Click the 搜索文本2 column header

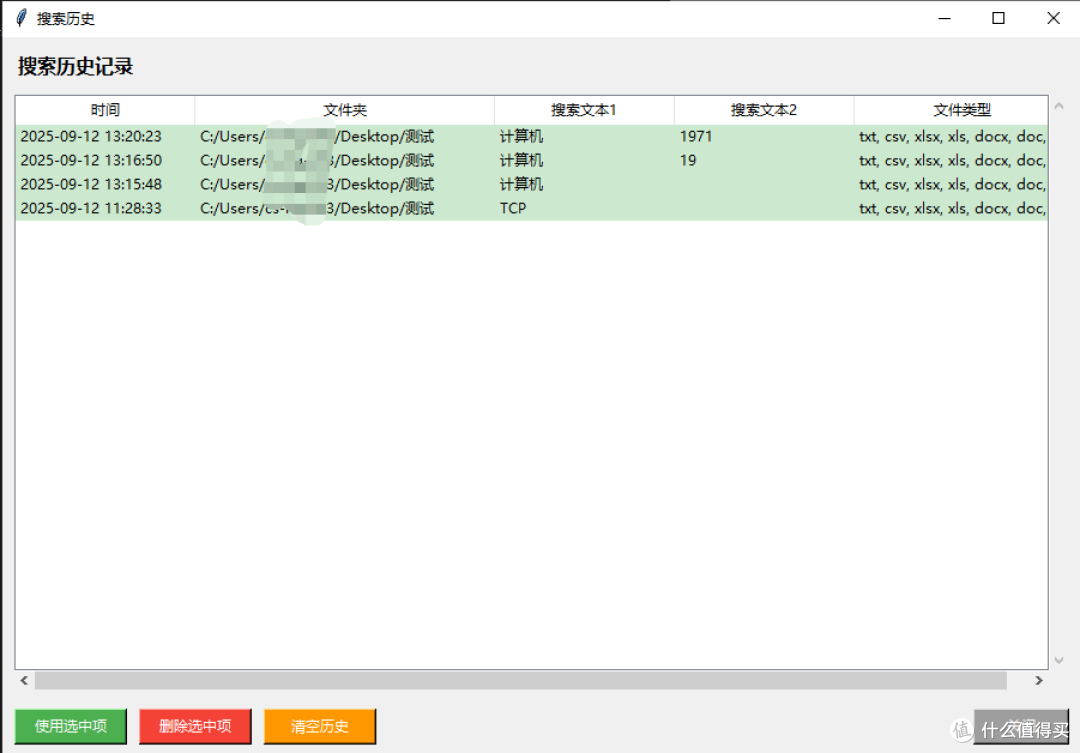(x=764, y=110)
